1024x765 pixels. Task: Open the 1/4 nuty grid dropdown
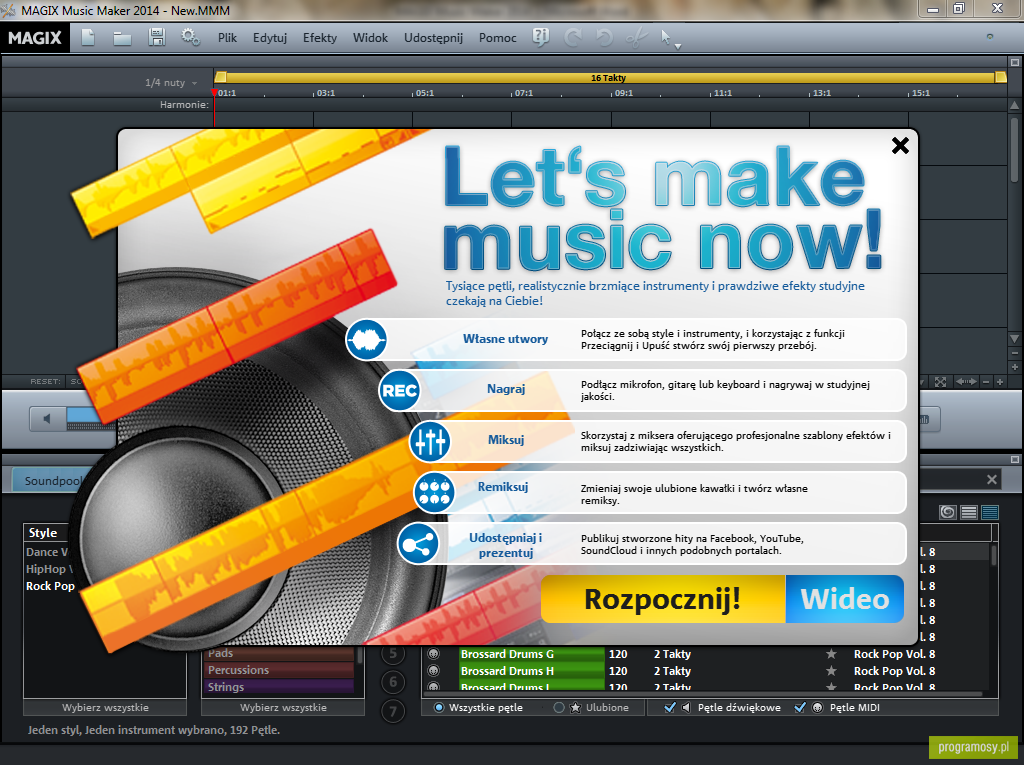171,83
